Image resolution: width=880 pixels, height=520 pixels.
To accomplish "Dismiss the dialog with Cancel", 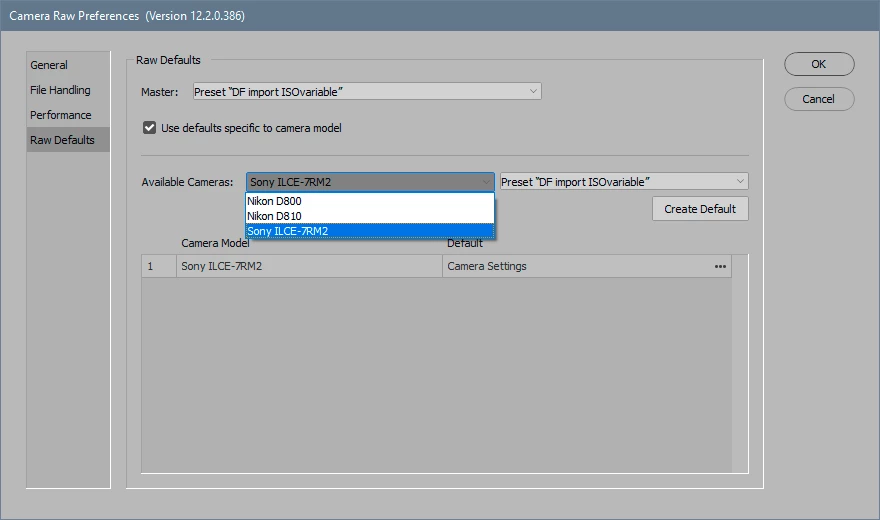I will [819, 99].
